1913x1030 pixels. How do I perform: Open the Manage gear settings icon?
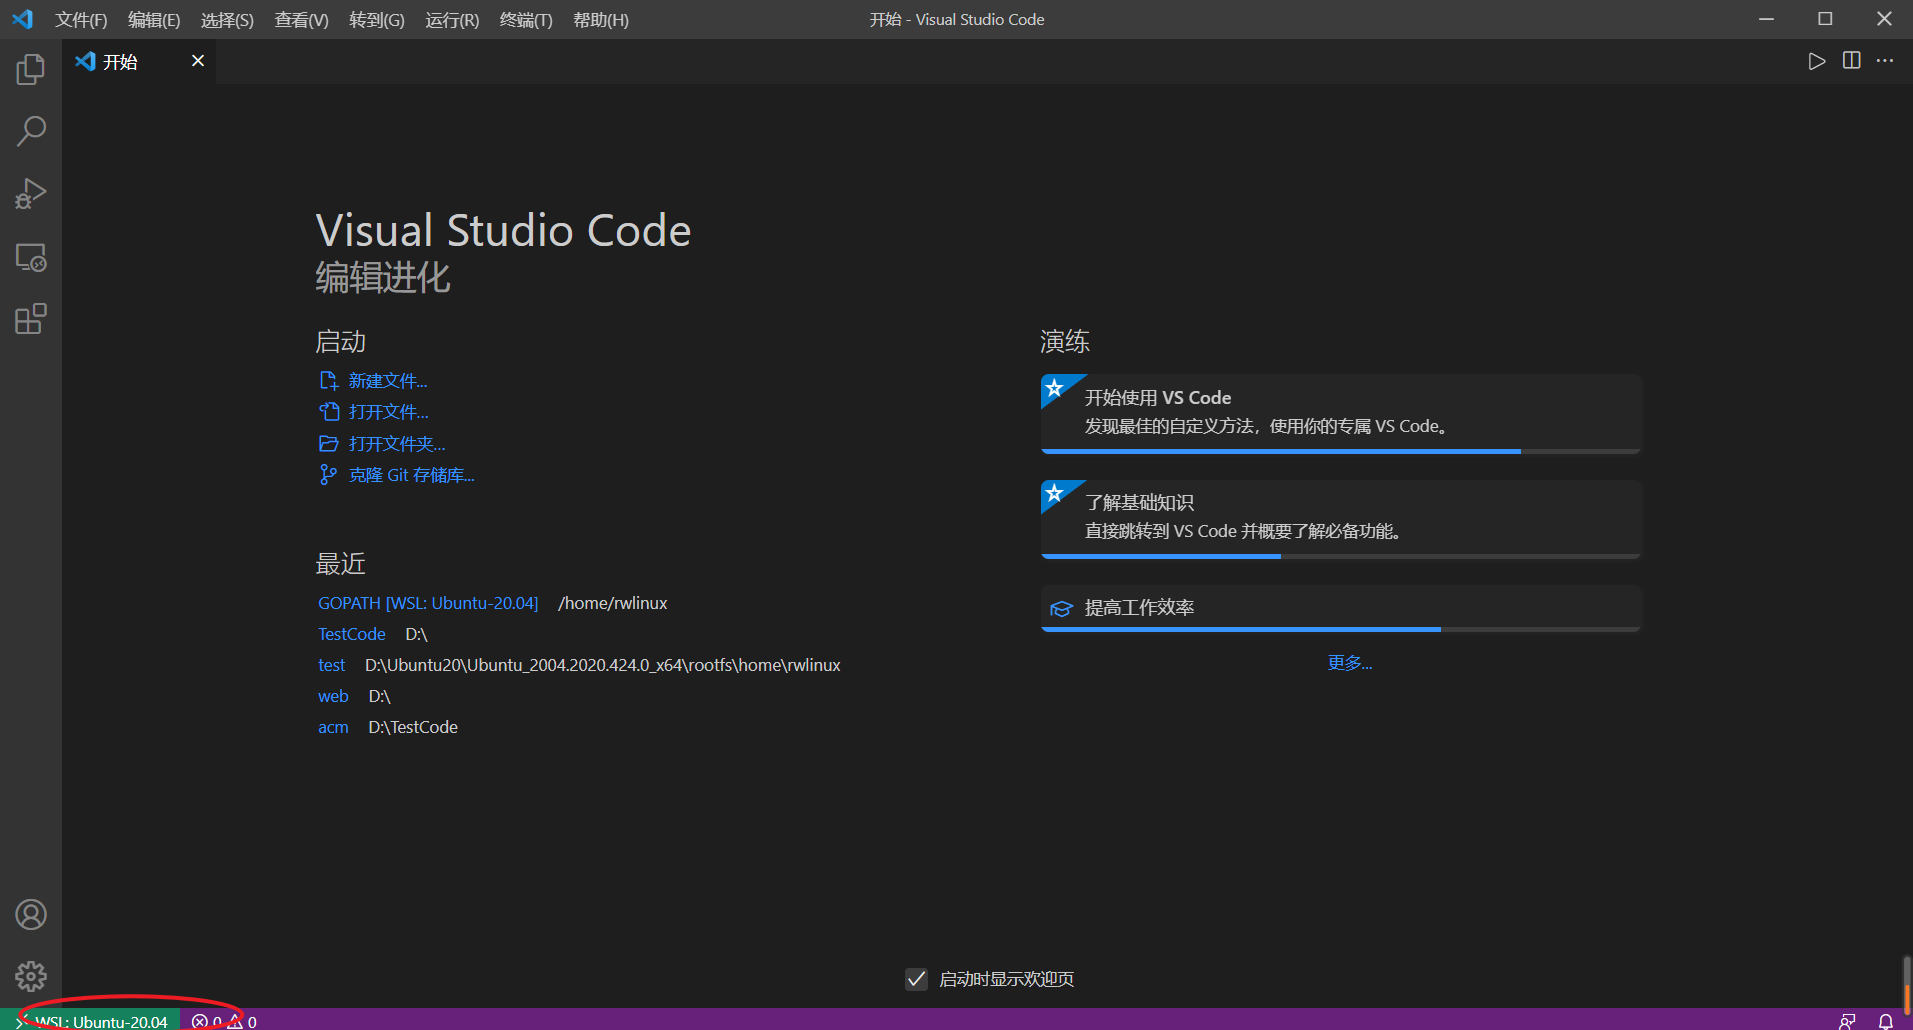[31, 976]
